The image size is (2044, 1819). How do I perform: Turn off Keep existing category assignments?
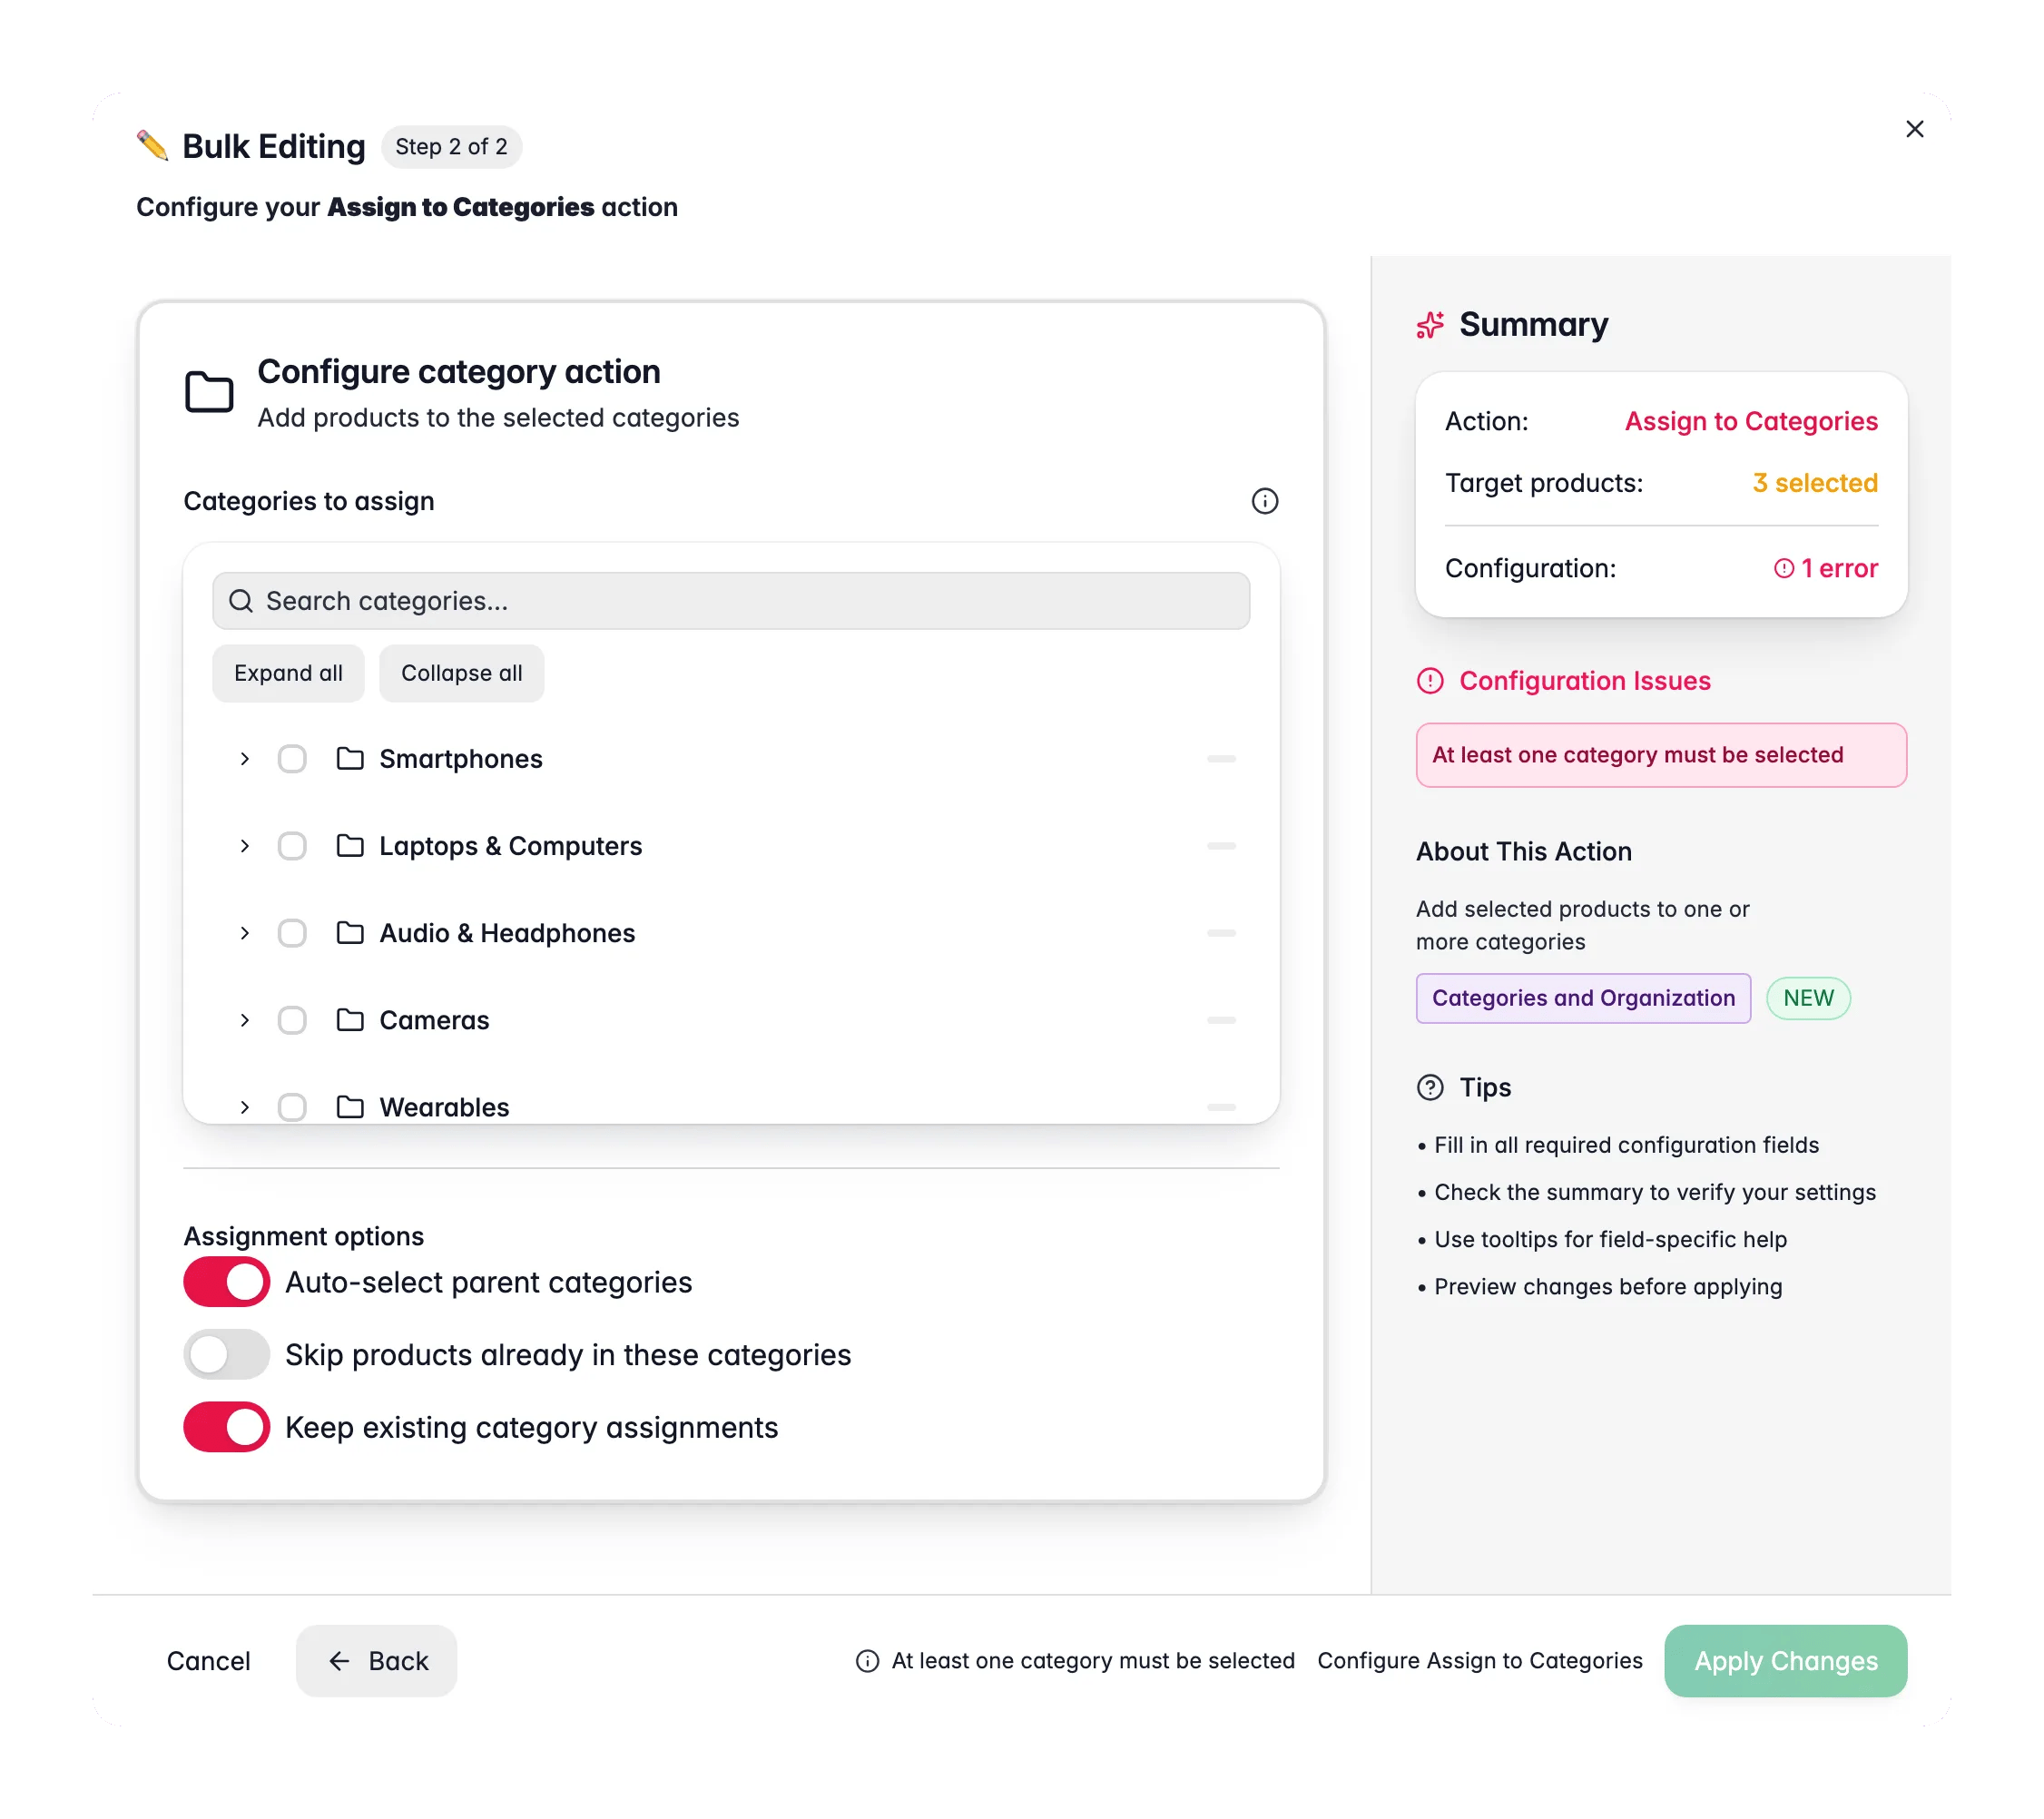pos(226,1427)
